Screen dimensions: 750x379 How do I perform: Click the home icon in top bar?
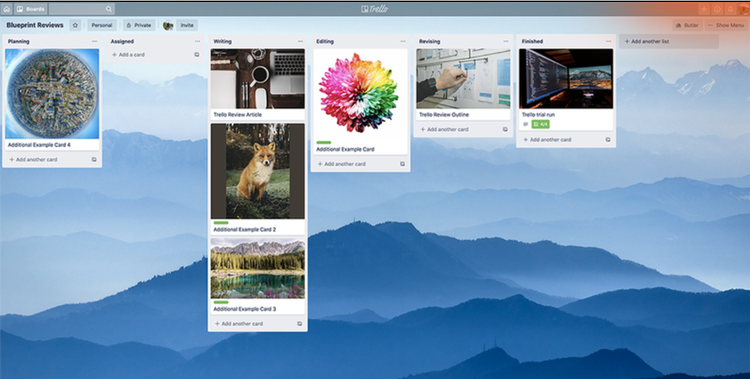tap(6, 9)
